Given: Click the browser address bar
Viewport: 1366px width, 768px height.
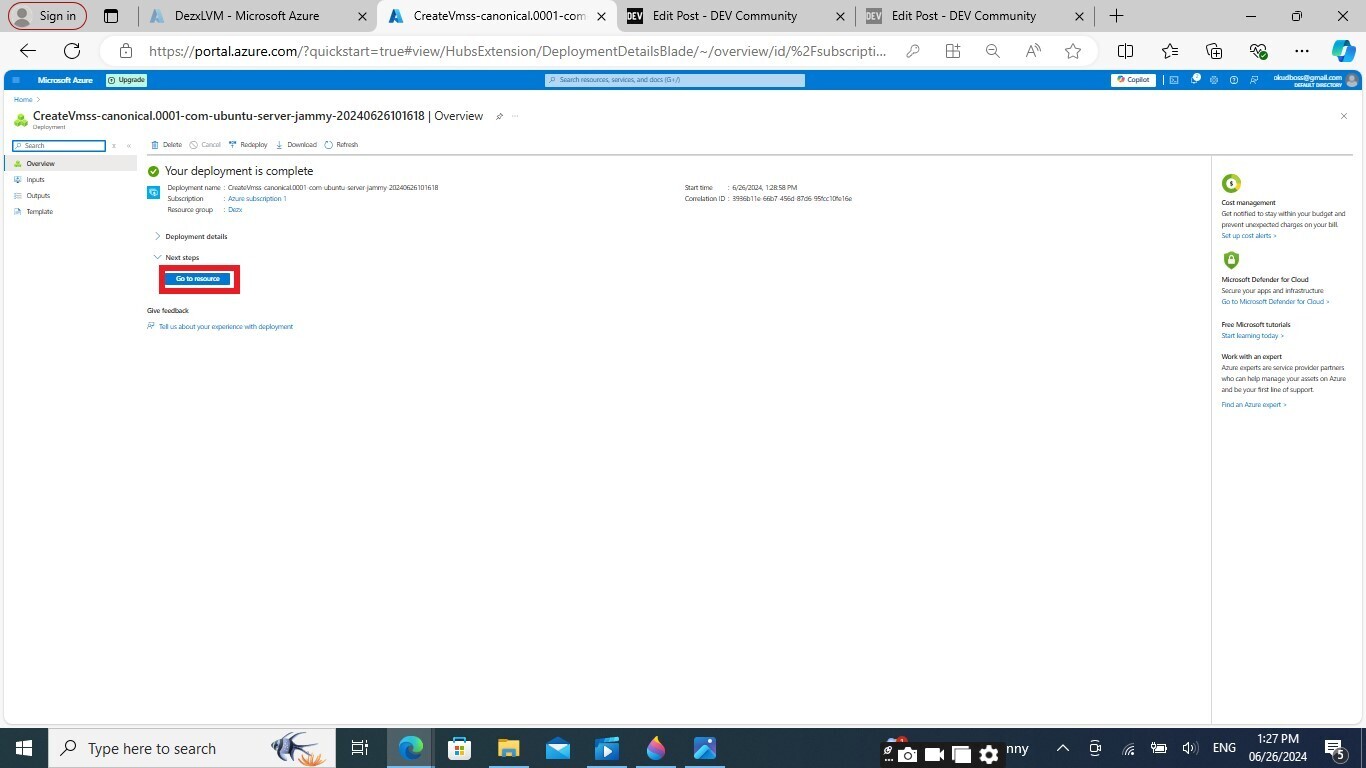Looking at the screenshot, I should (517, 51).
